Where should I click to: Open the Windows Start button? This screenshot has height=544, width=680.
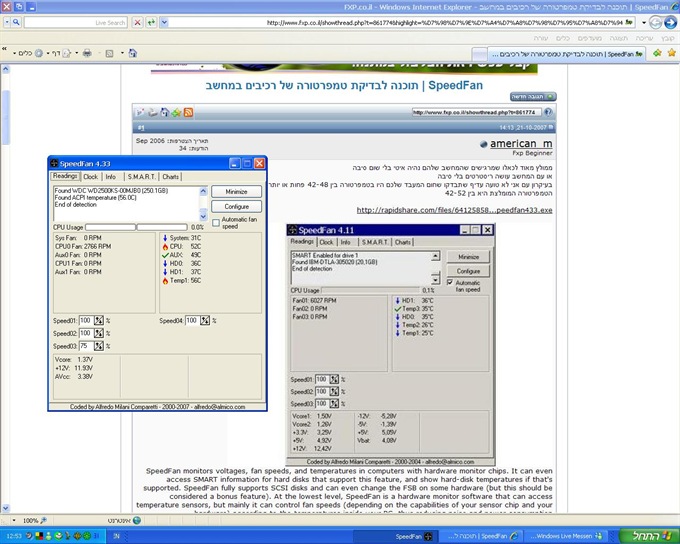point(648,536)
